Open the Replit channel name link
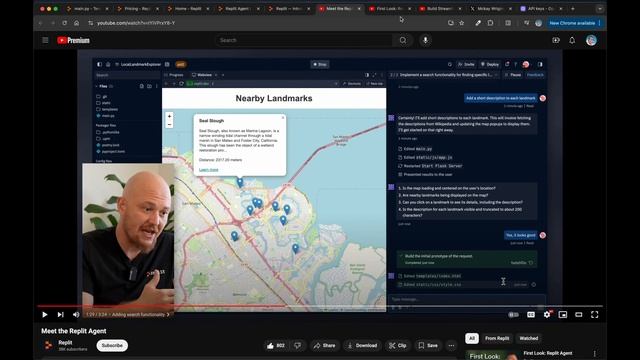The height and width of the screenshot is (360, 640). [65, 342]
